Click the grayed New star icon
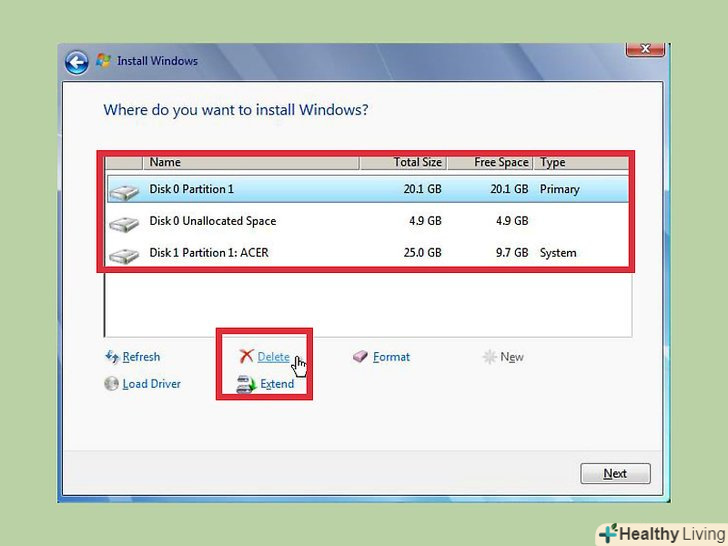 (489, 357)
